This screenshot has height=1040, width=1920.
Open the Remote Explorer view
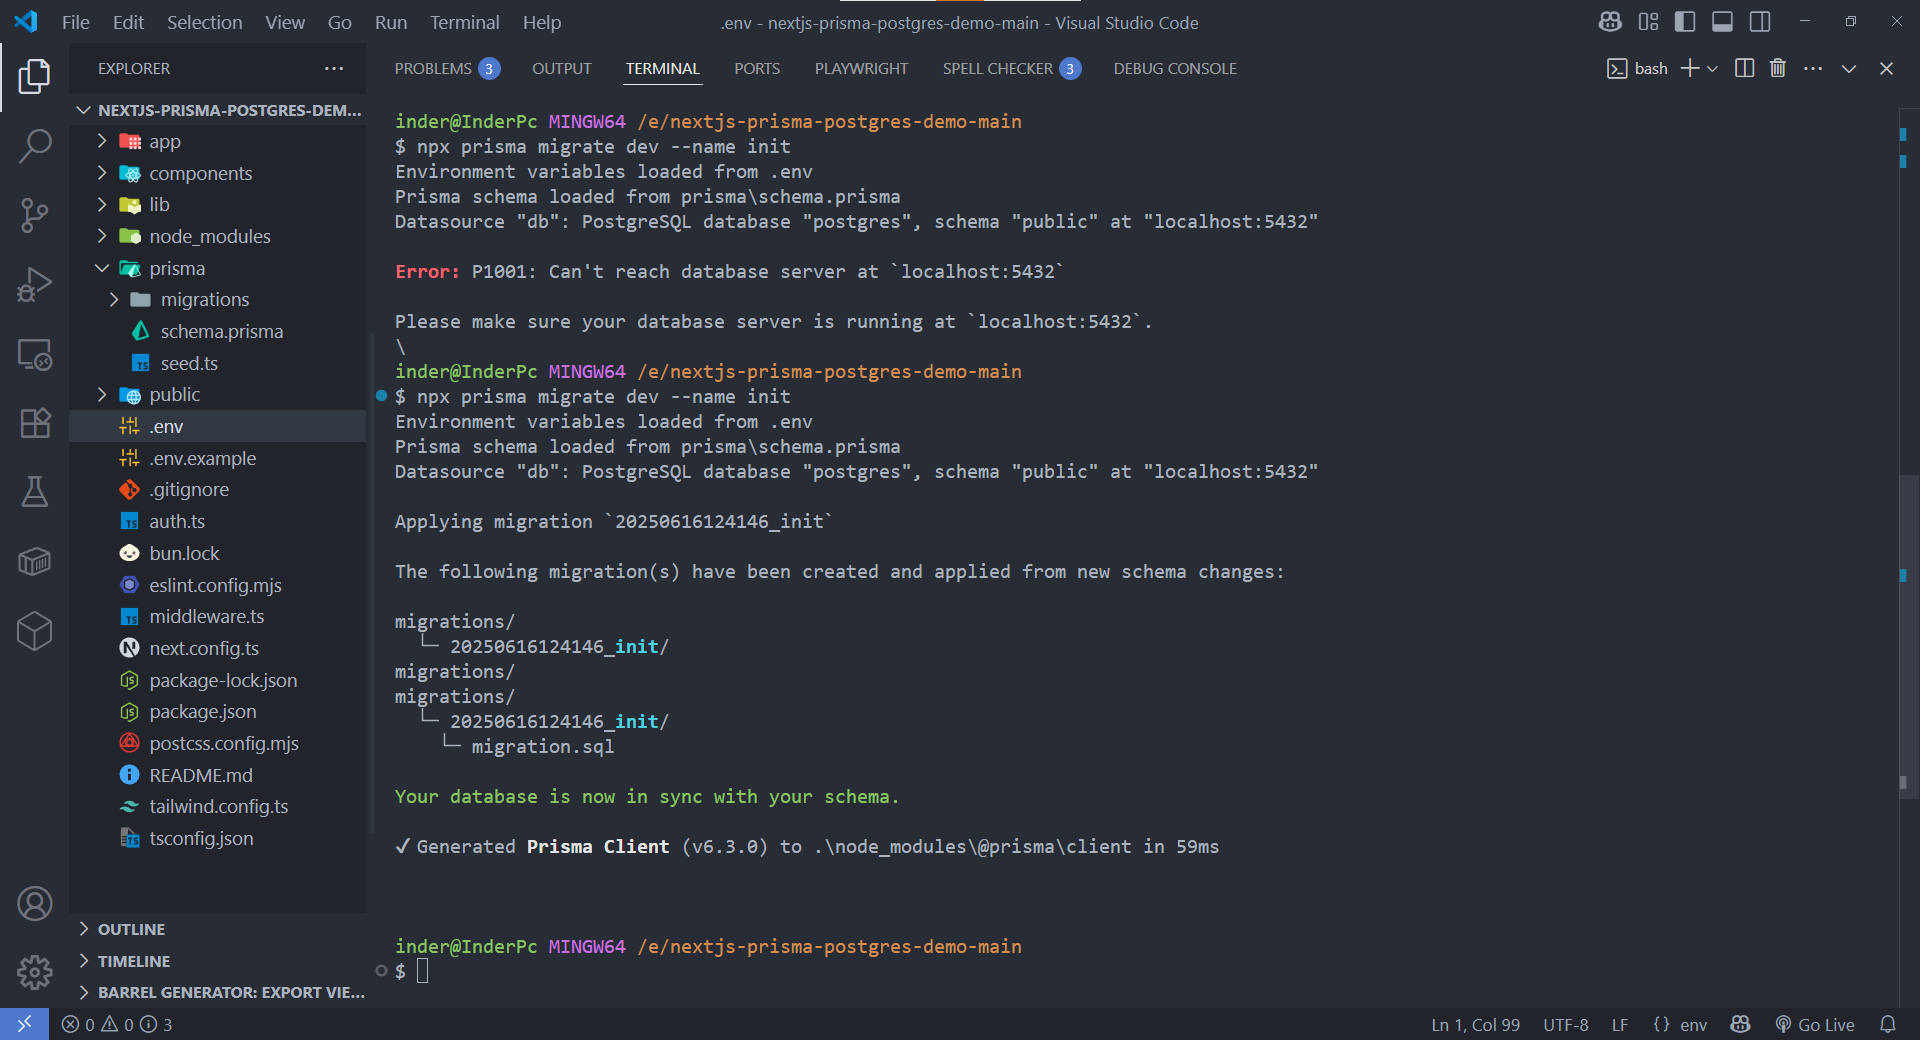34,355
